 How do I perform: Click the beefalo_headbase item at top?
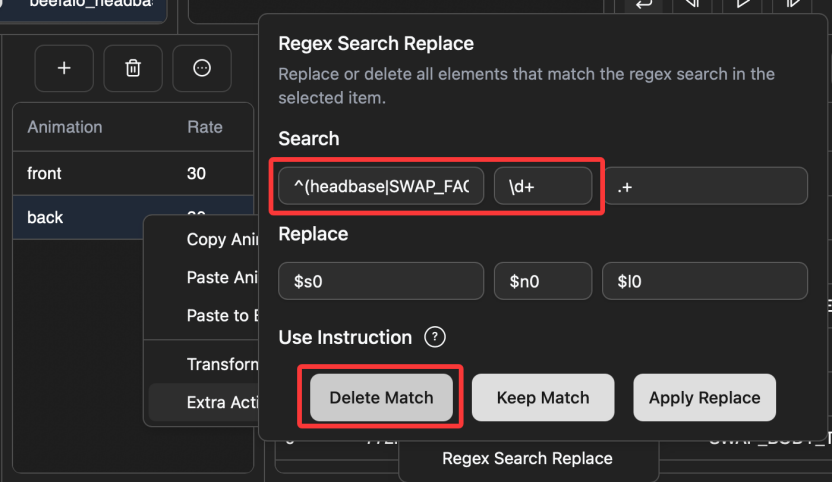[x=90, y=5]
